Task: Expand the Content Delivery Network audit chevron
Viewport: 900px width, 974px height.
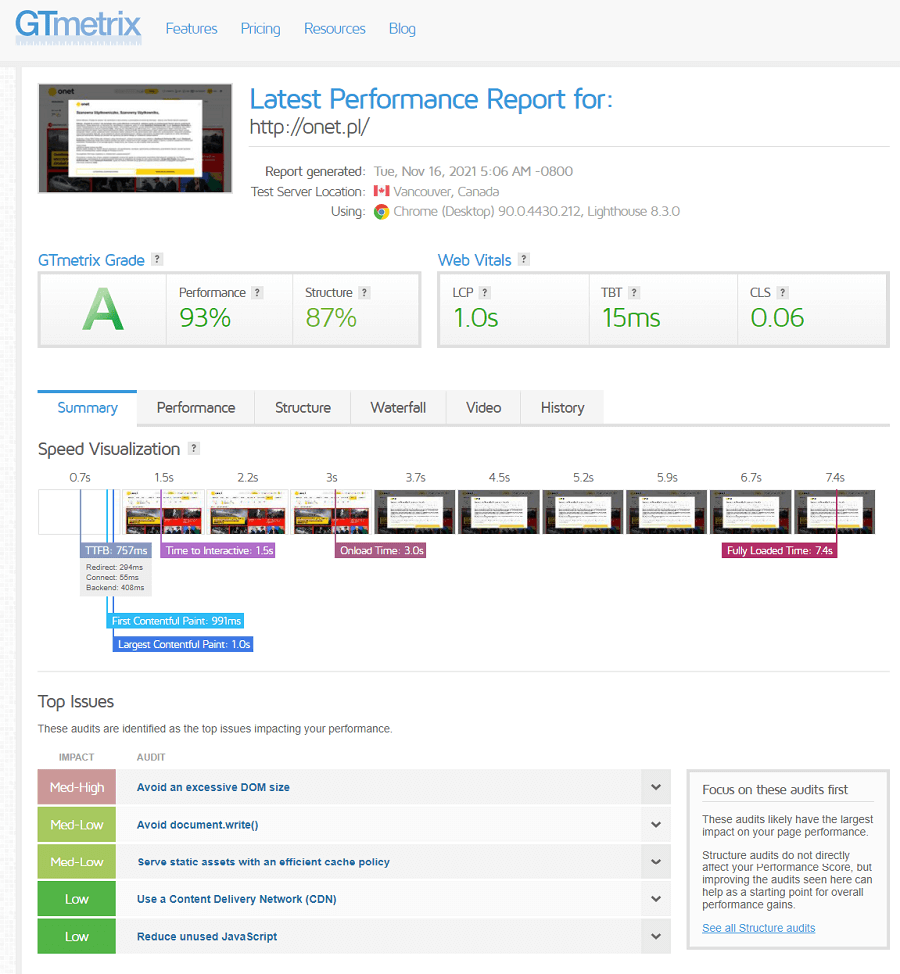Action: click(x=656, y=899)
